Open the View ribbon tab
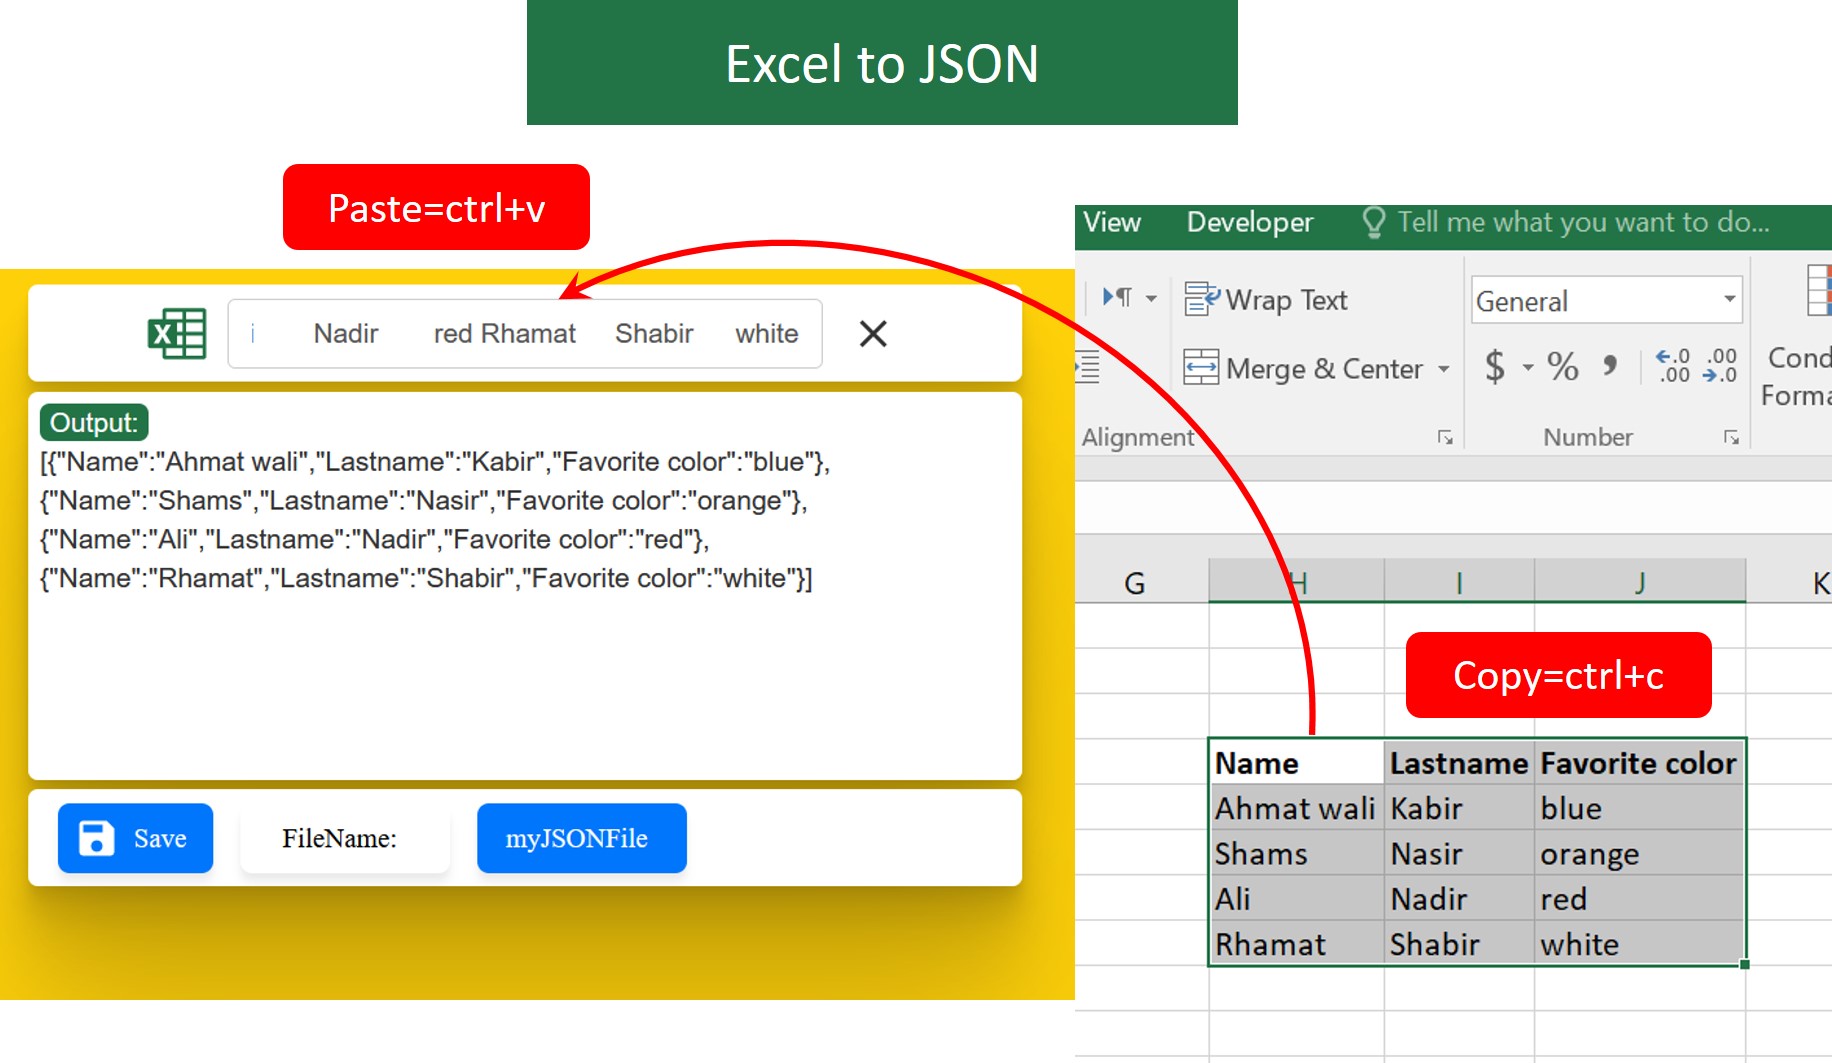The height and width of the screenshot is (1063, 1832). [1112, 222]
